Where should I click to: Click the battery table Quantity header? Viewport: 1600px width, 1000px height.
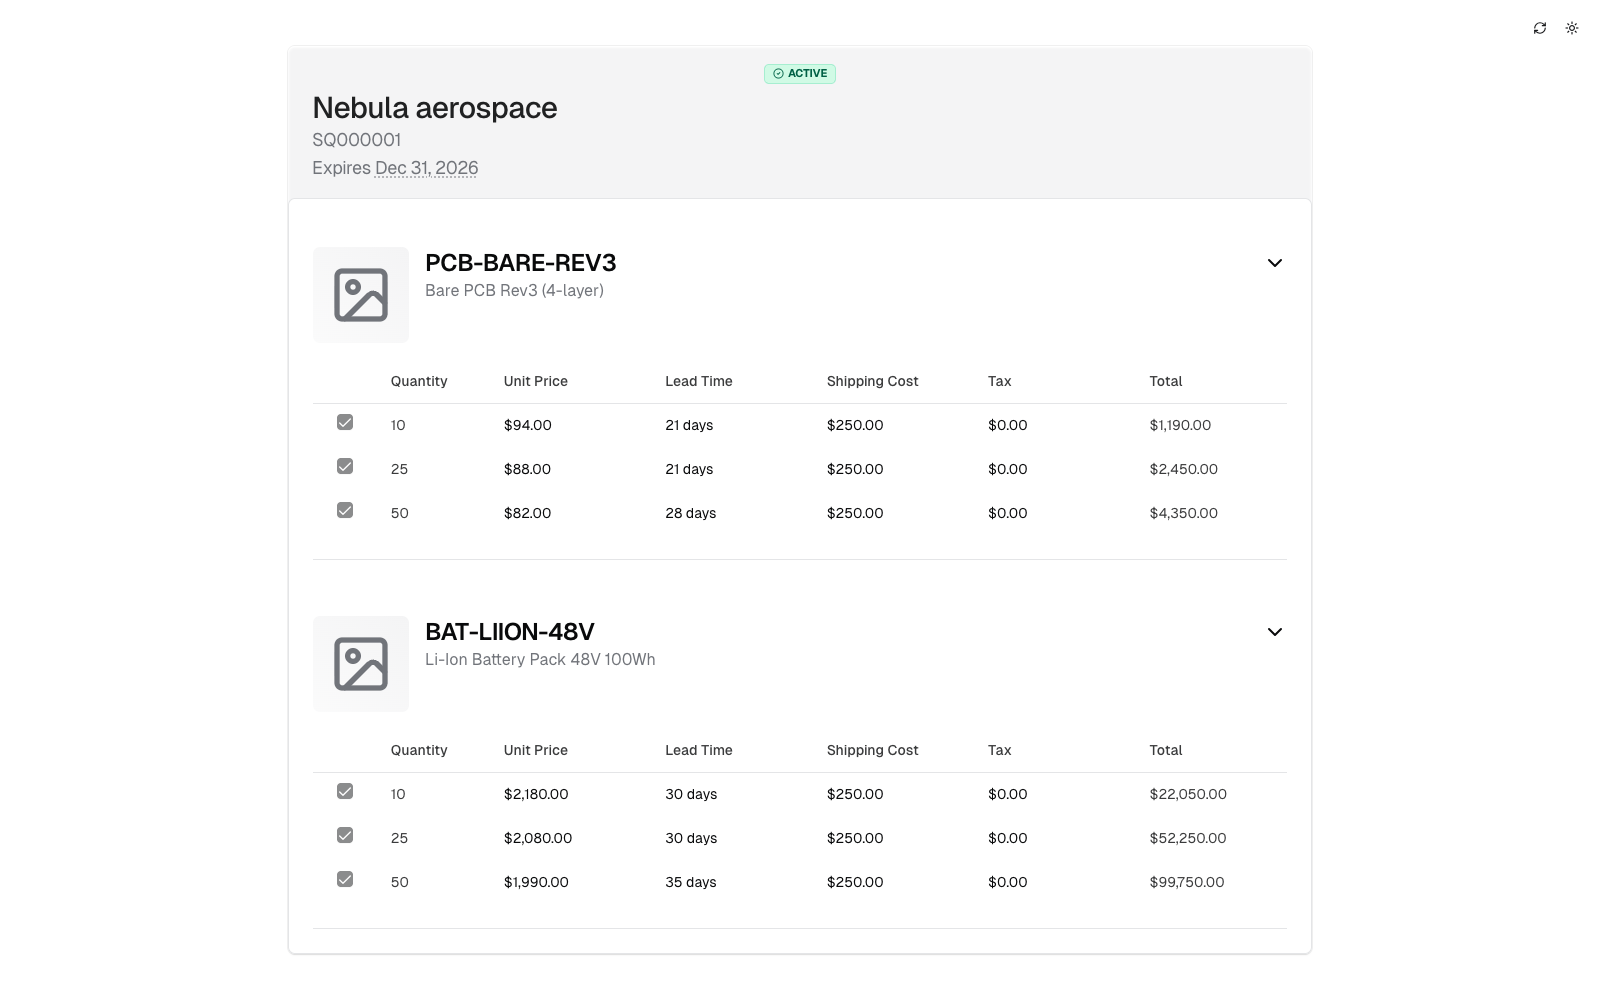coord(419,750)
